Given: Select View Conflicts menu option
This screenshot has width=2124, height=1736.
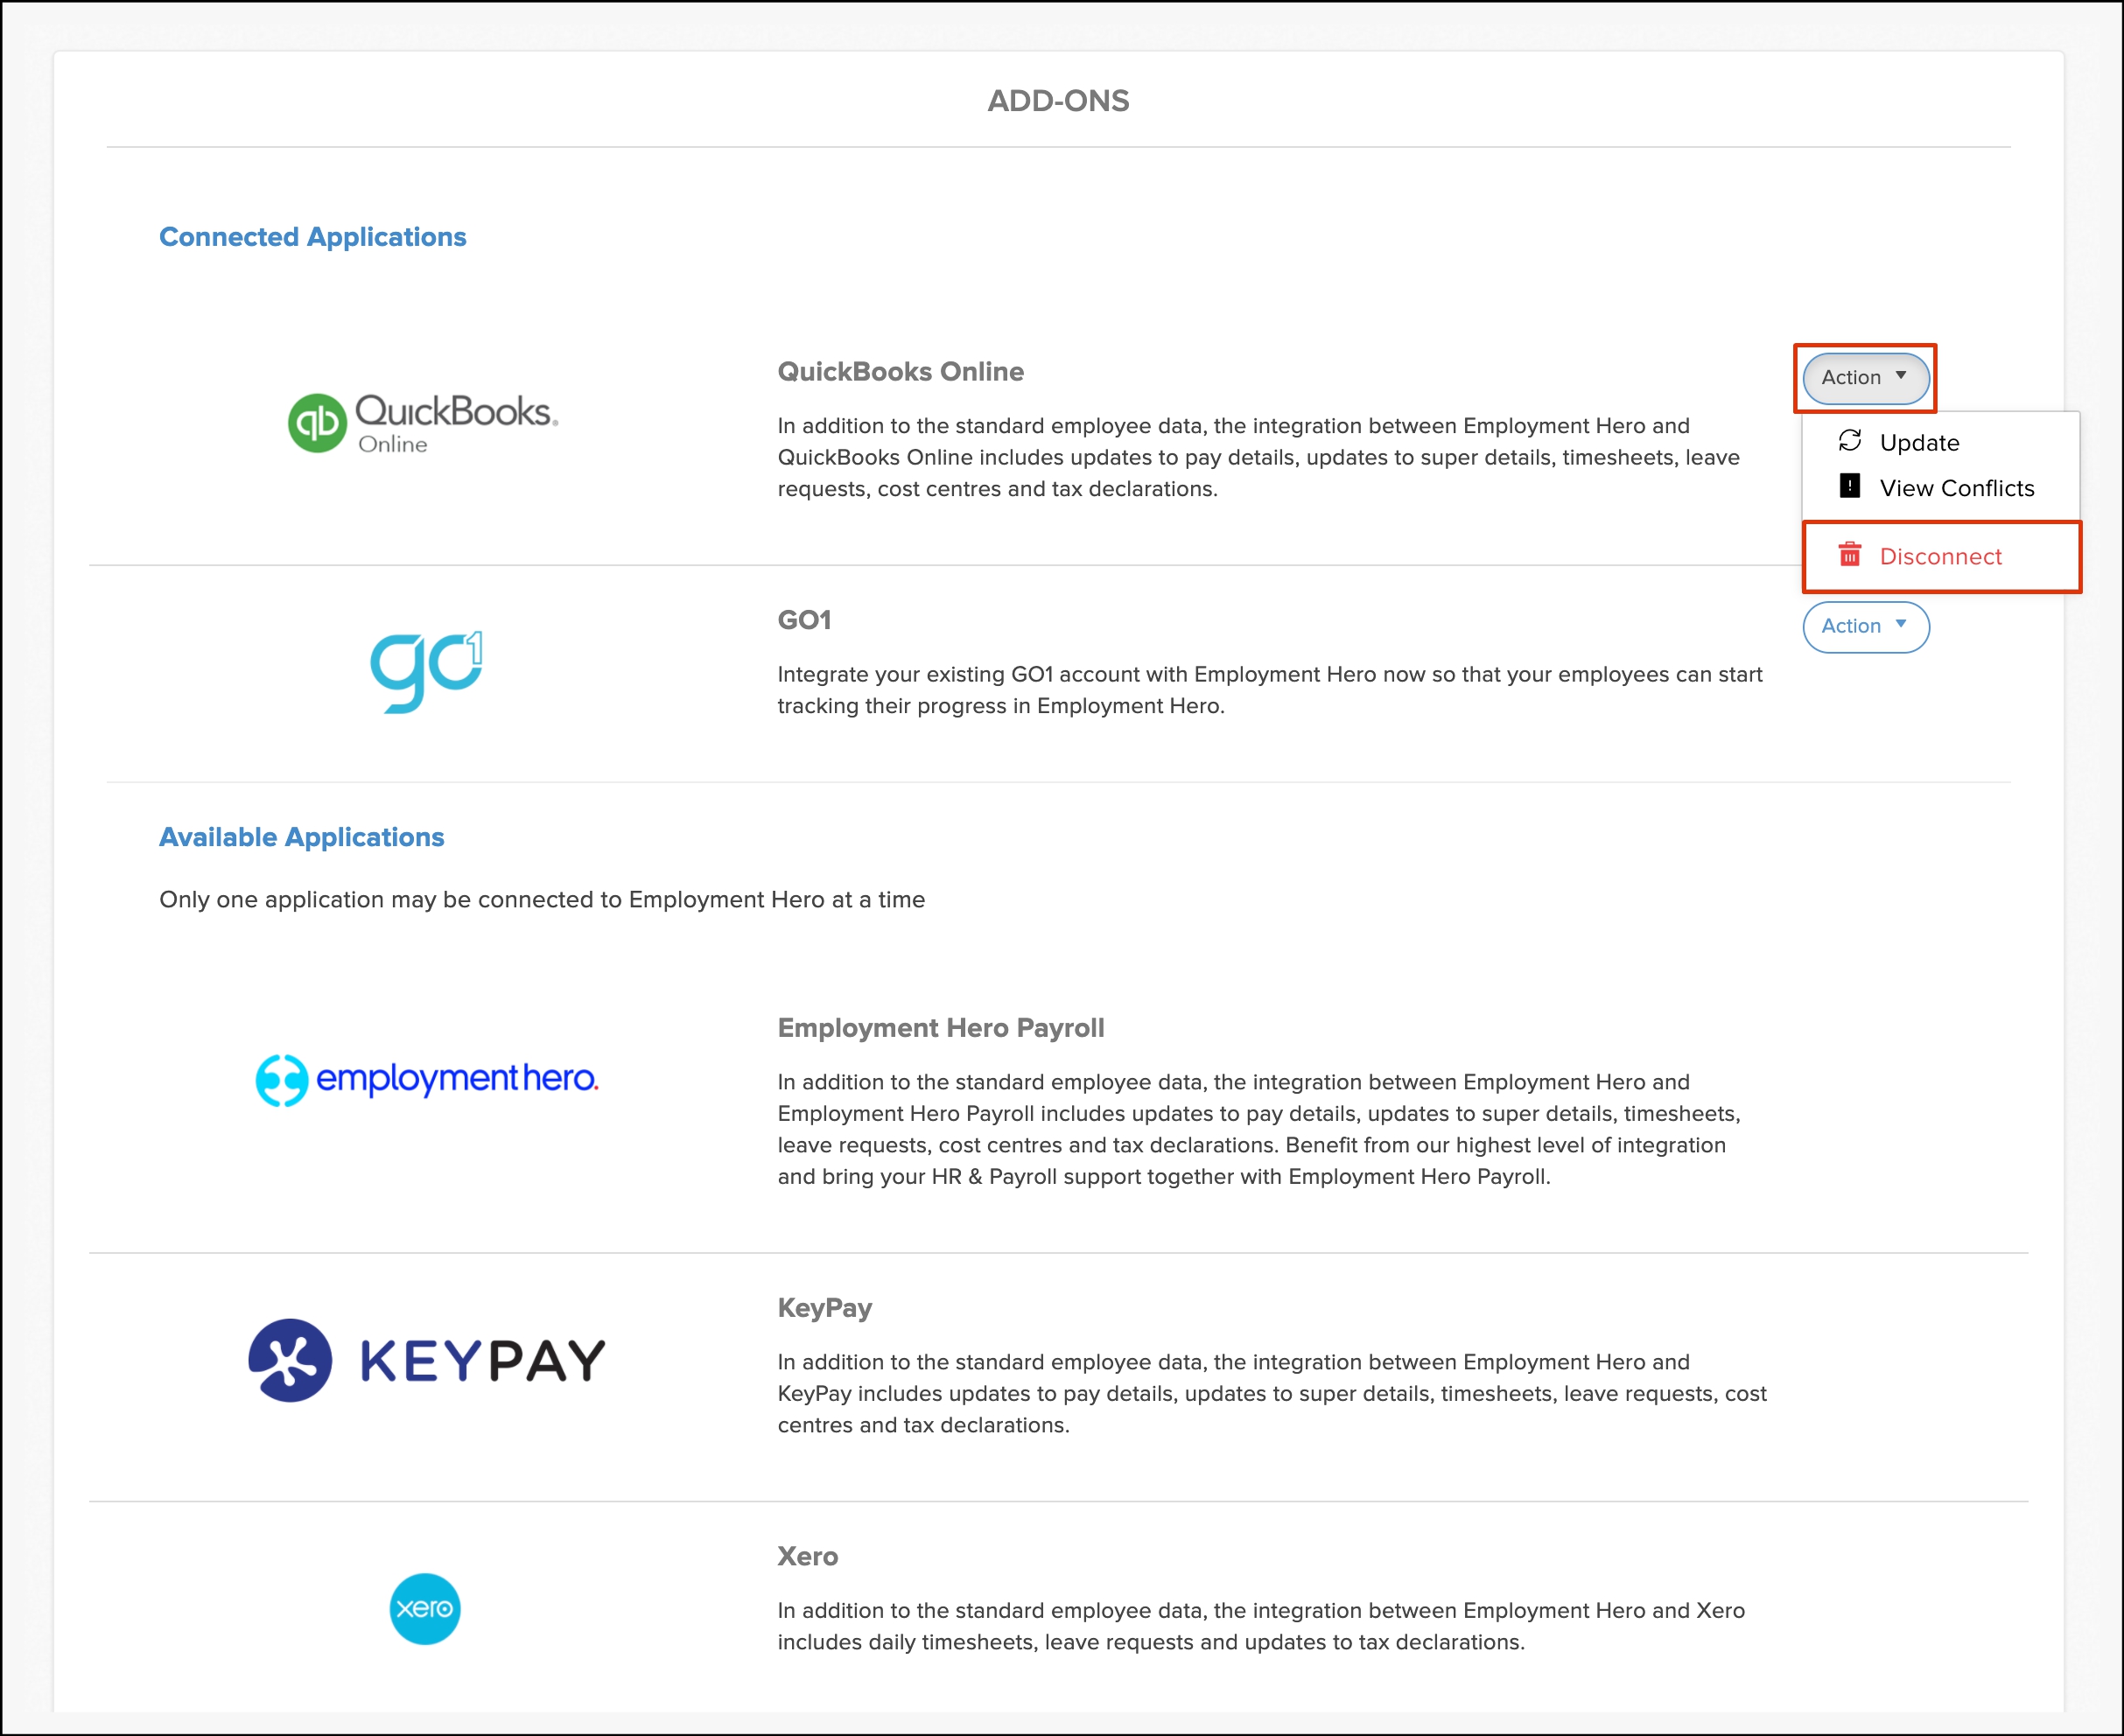Looking at the screenshot, I should (x=1956, y=489).
